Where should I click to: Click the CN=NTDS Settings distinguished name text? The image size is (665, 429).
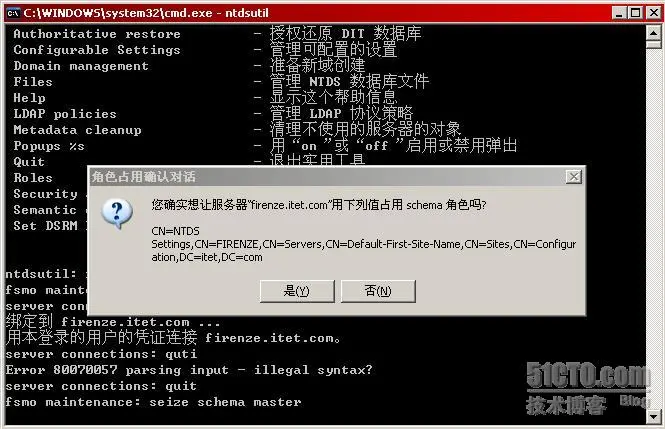pos(363,244)
